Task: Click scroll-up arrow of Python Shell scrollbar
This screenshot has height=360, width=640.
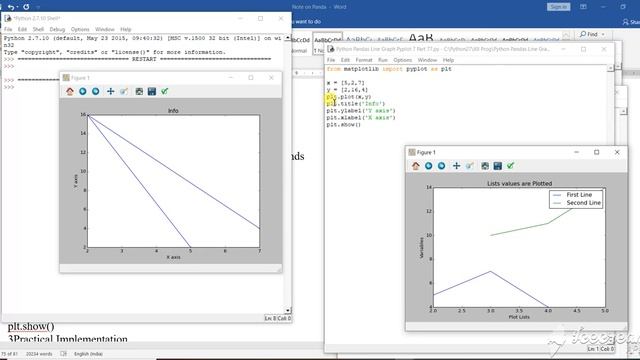Action: pyautogui.click(x=288, y=38)
